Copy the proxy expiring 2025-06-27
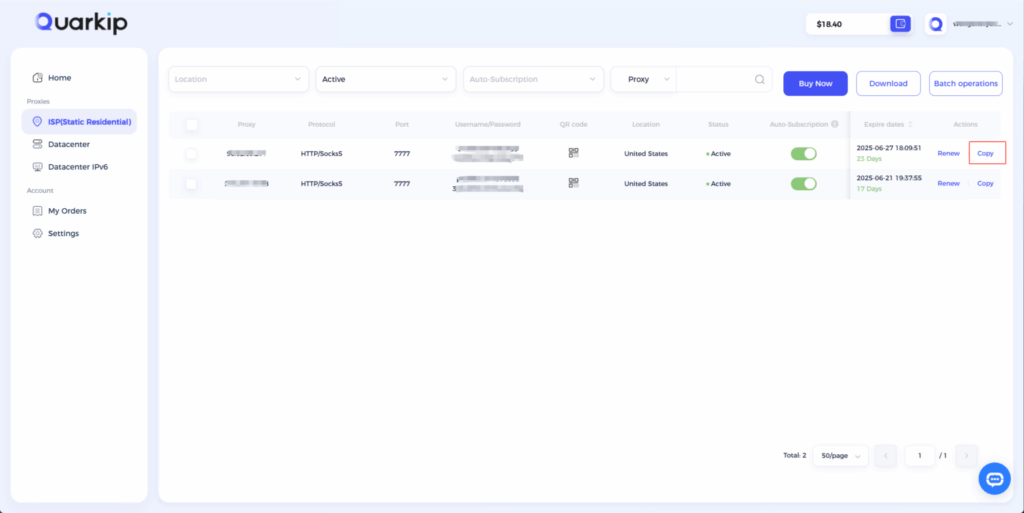 985,153
